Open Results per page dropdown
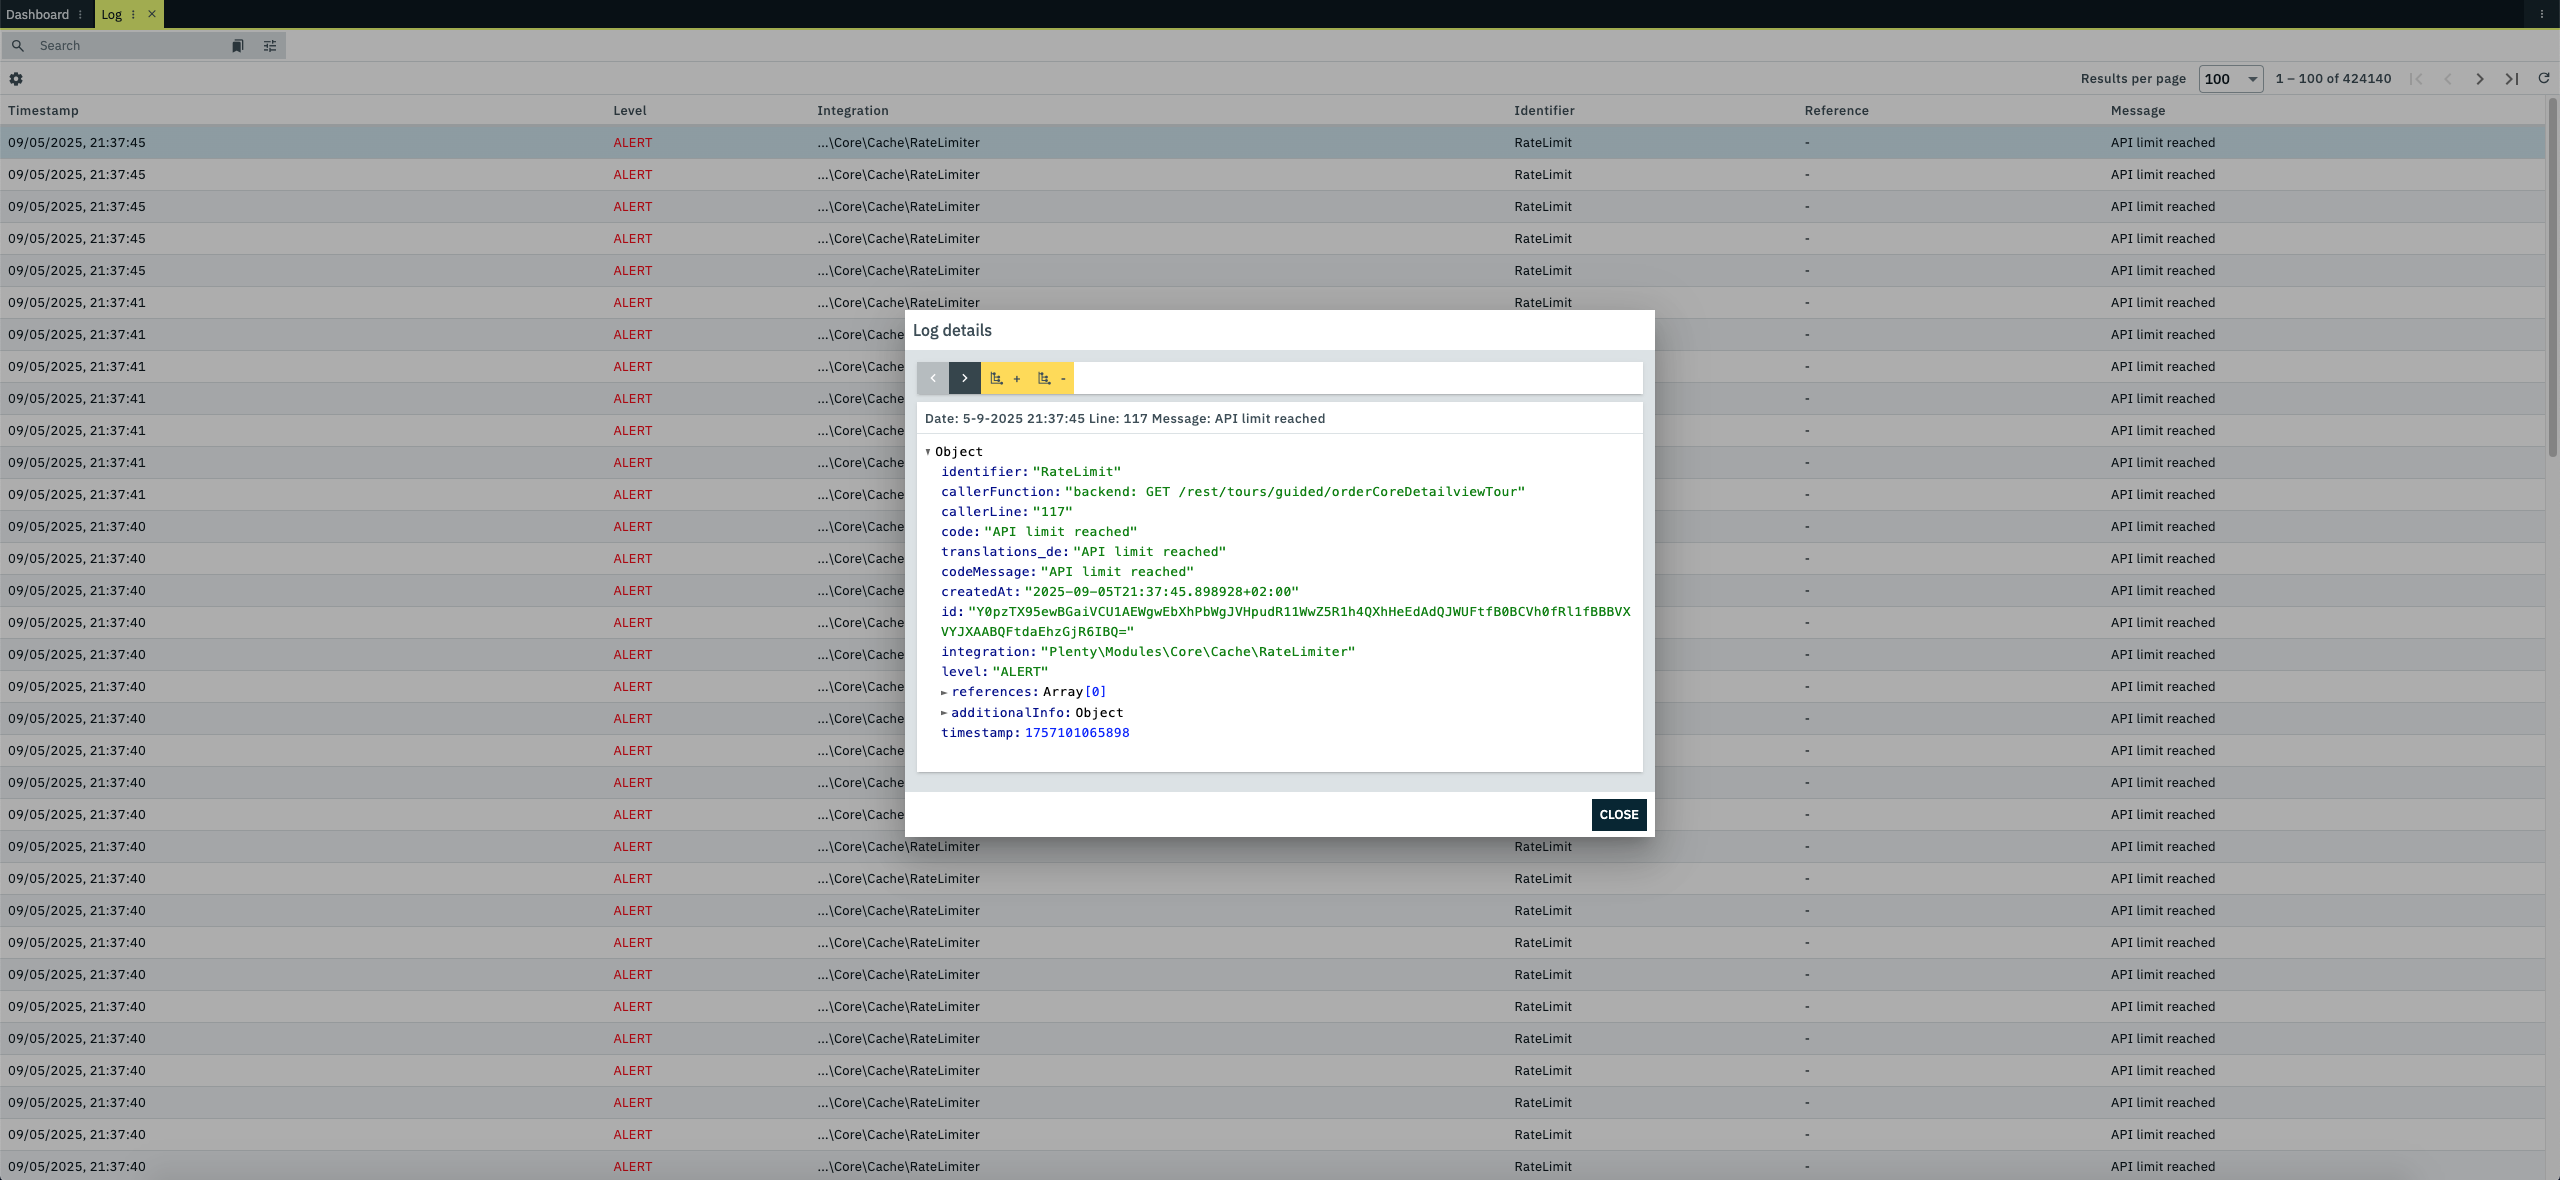The width and height of the screenshot is (2560, 1180). [x=2230, y=79]
